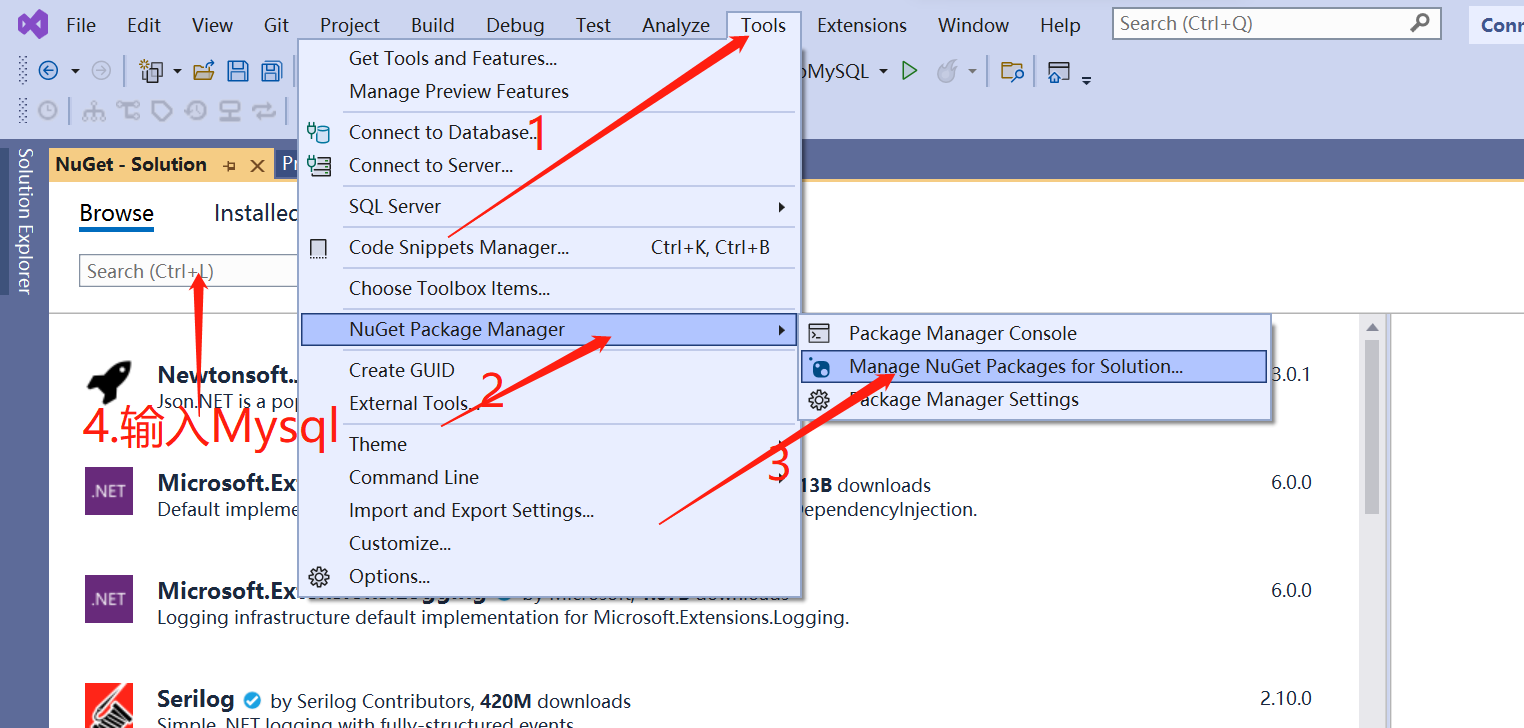
Task: Open the Solution Explorer side panel
Action: tap(25, 221)
